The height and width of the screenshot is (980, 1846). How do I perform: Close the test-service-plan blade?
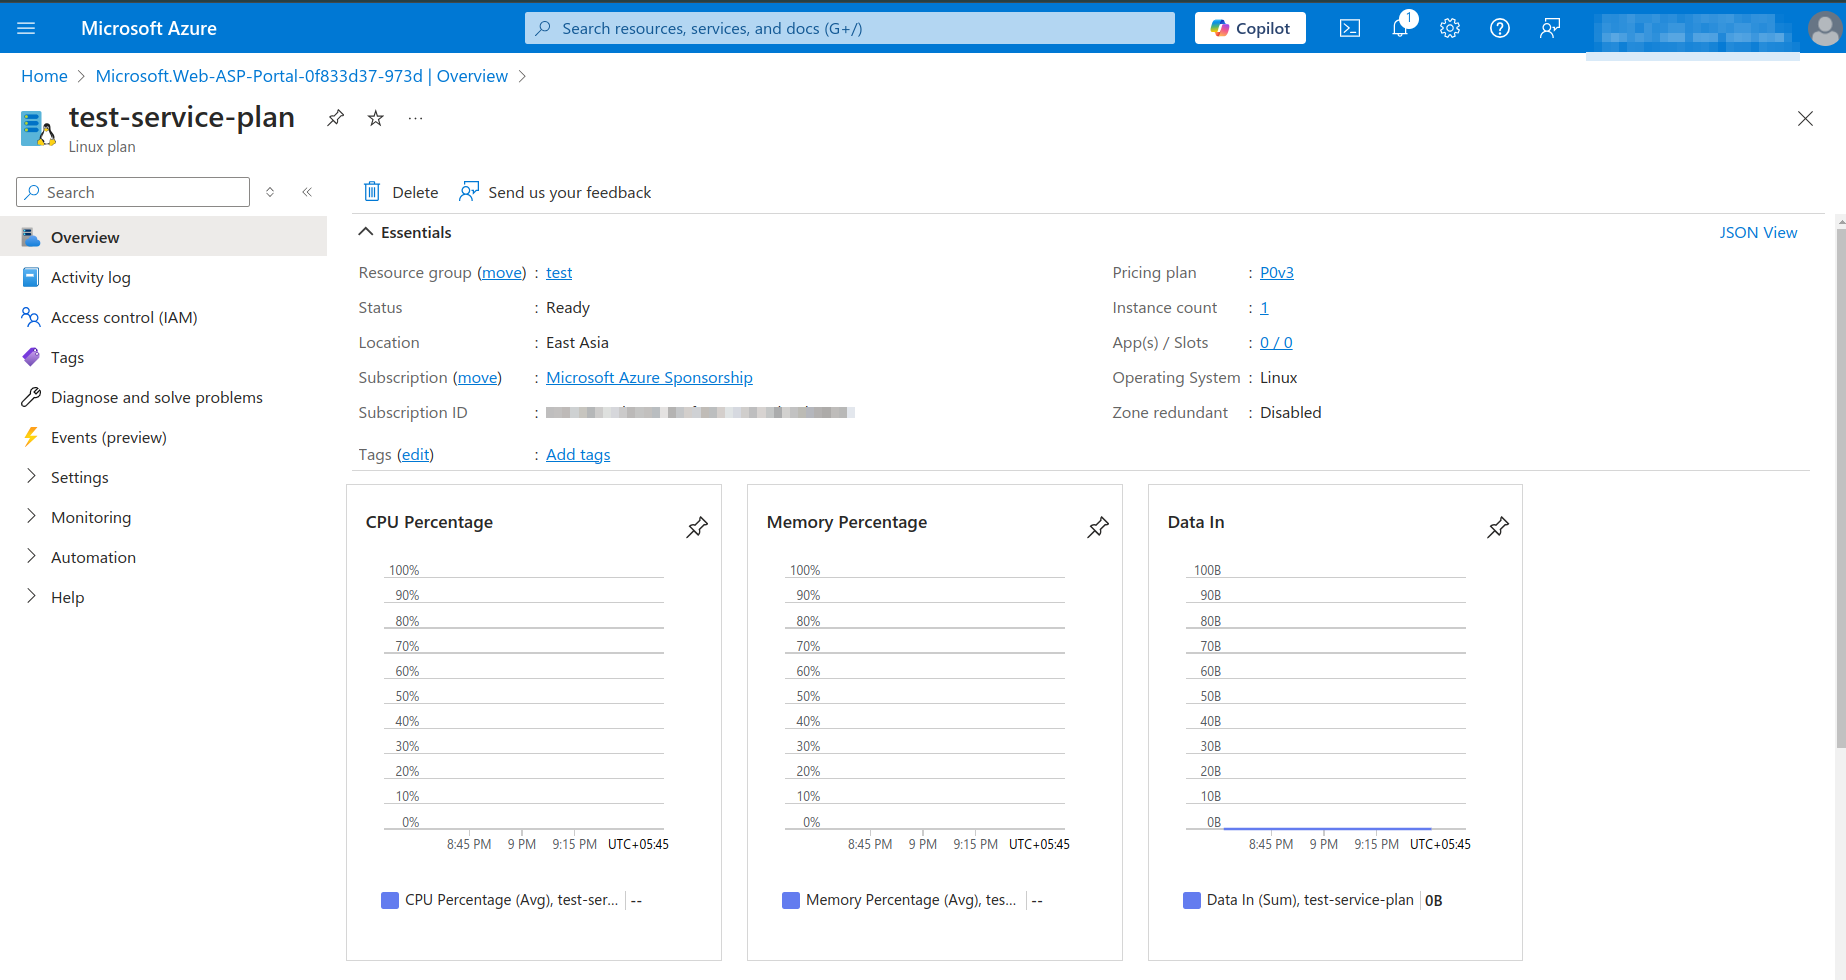tap(1805, 118)
